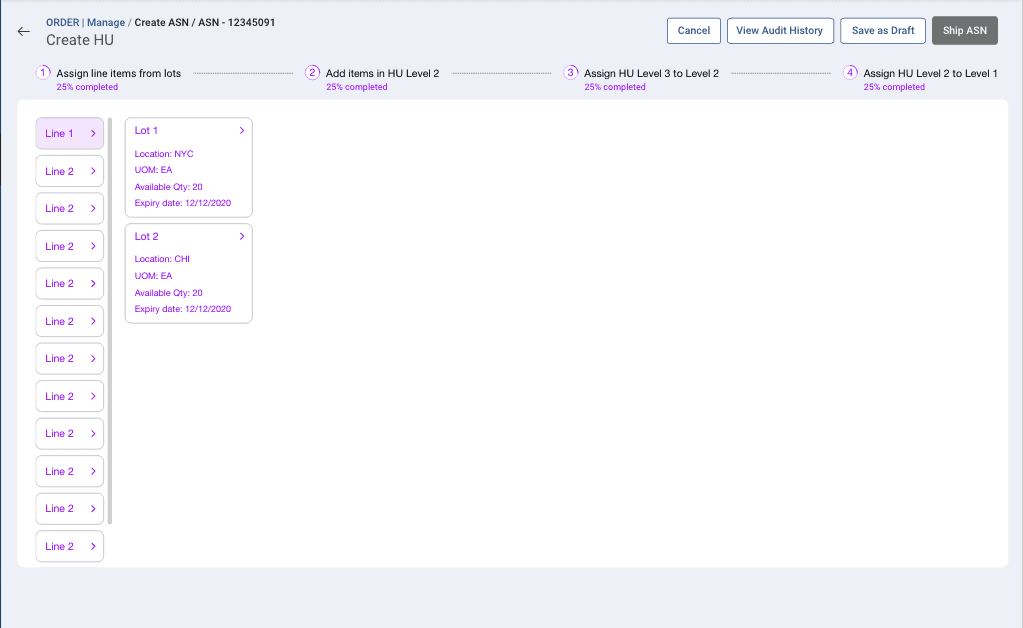Select the Line 1 item
1023x628 pixels.
[70, 133]
